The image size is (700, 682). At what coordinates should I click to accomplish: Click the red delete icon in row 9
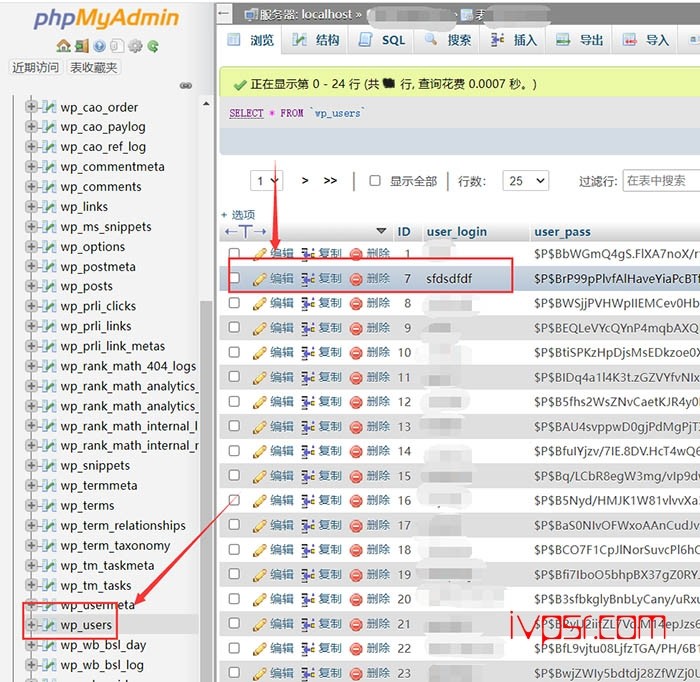pyautogui.click(x=356, y=329)
